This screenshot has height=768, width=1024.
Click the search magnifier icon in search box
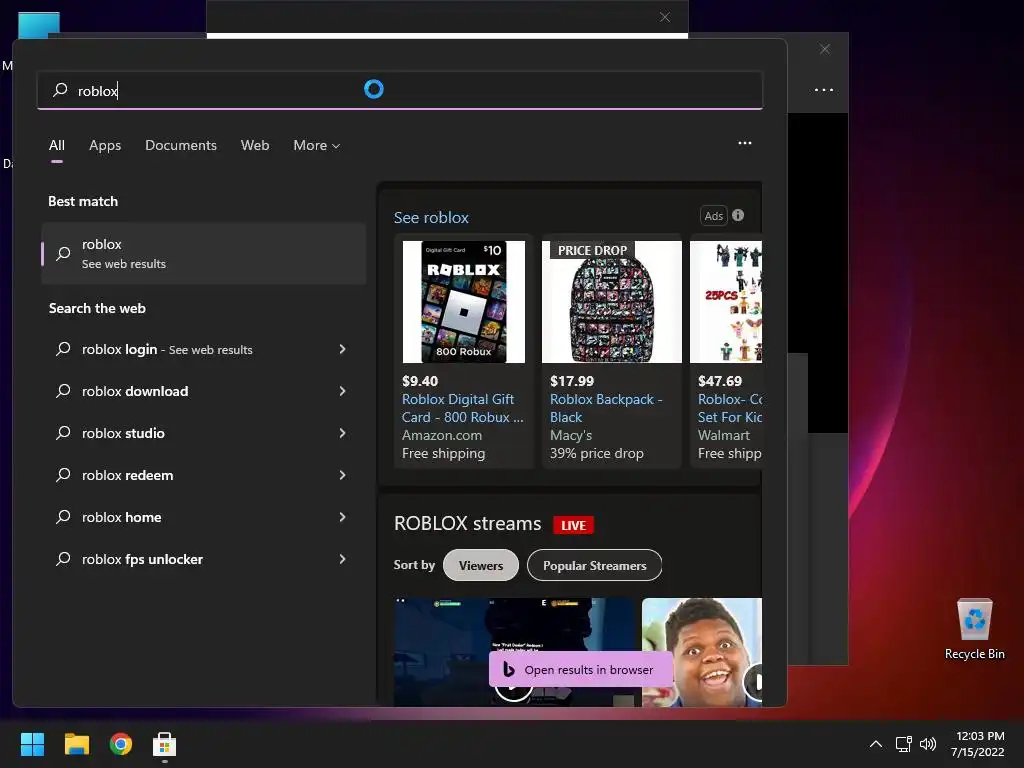pyautogui.click(x=60, y=89)
